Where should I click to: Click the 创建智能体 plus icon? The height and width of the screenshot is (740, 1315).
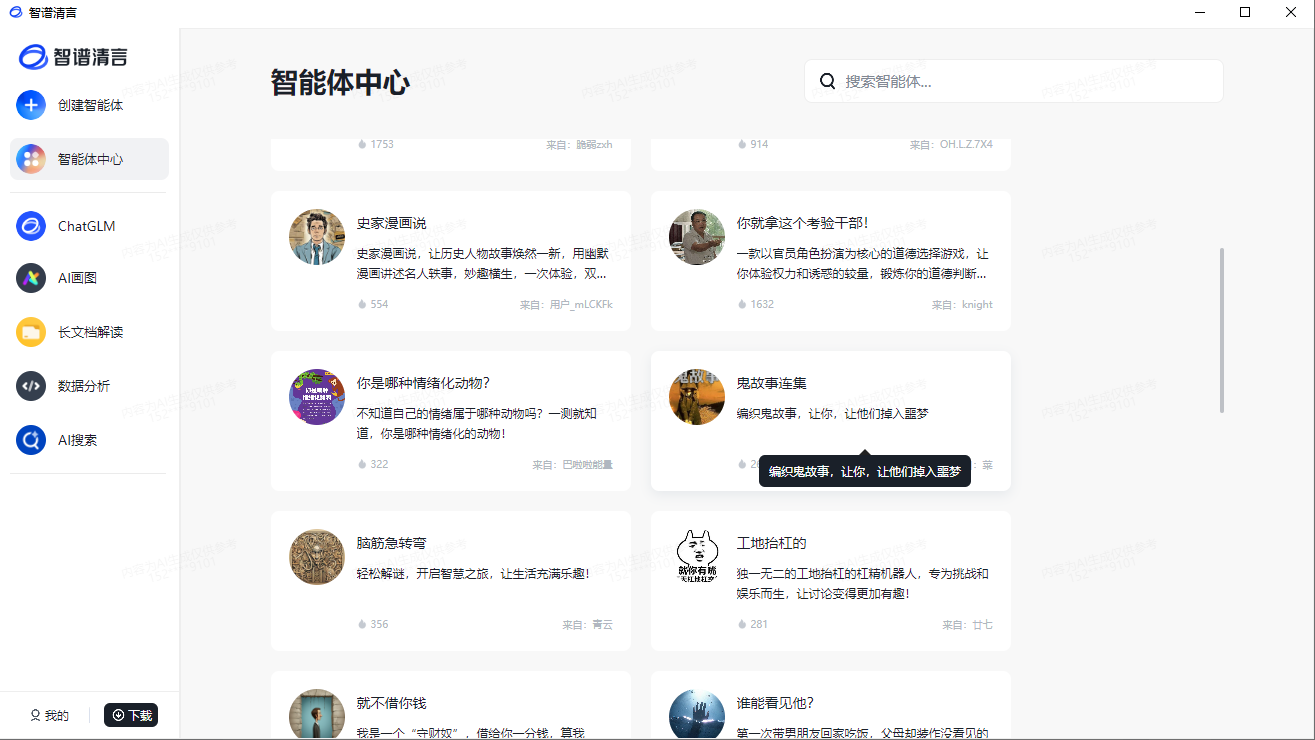click(x=31, y=105)
